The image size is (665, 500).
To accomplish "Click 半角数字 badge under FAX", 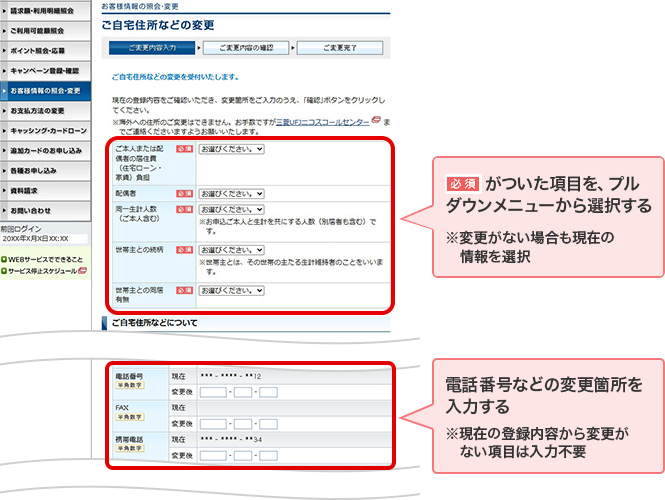I will (x=130, y=417).
